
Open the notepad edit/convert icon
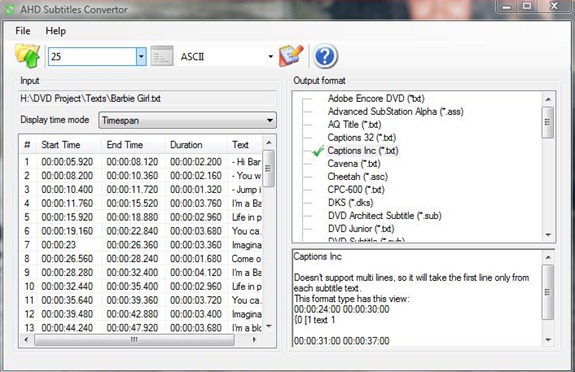[291, 55]
